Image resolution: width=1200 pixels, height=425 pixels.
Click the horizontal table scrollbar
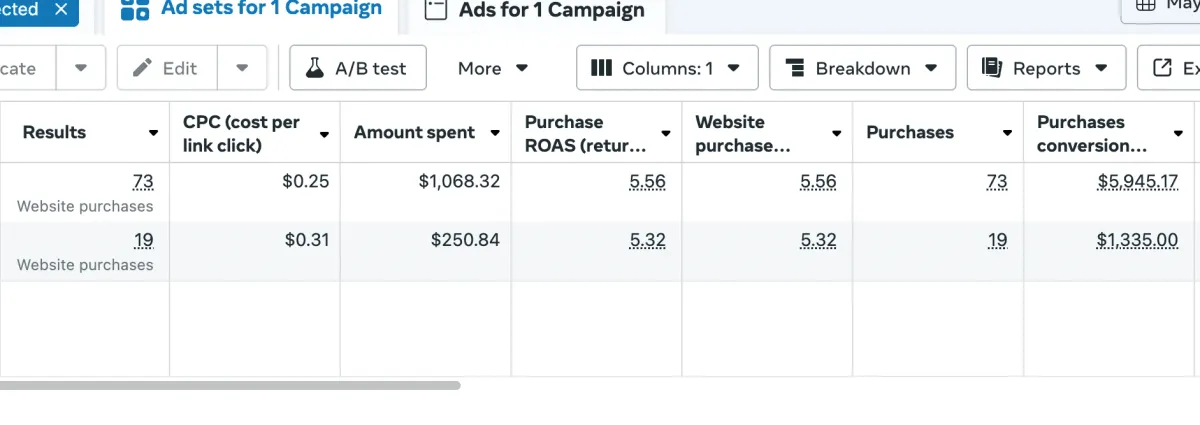point(230,385)
